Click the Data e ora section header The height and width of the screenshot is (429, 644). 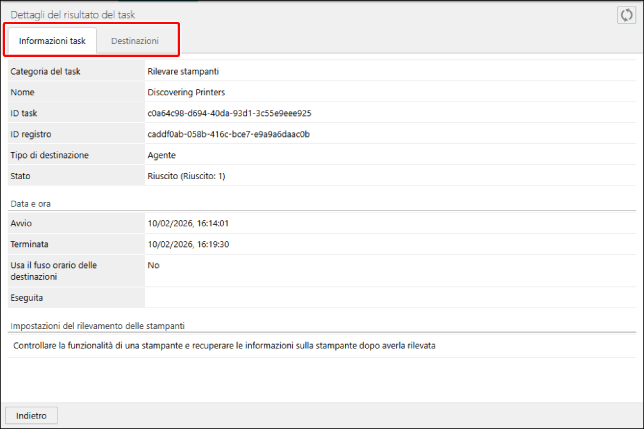pyautogui.click(x=30, y=203)
